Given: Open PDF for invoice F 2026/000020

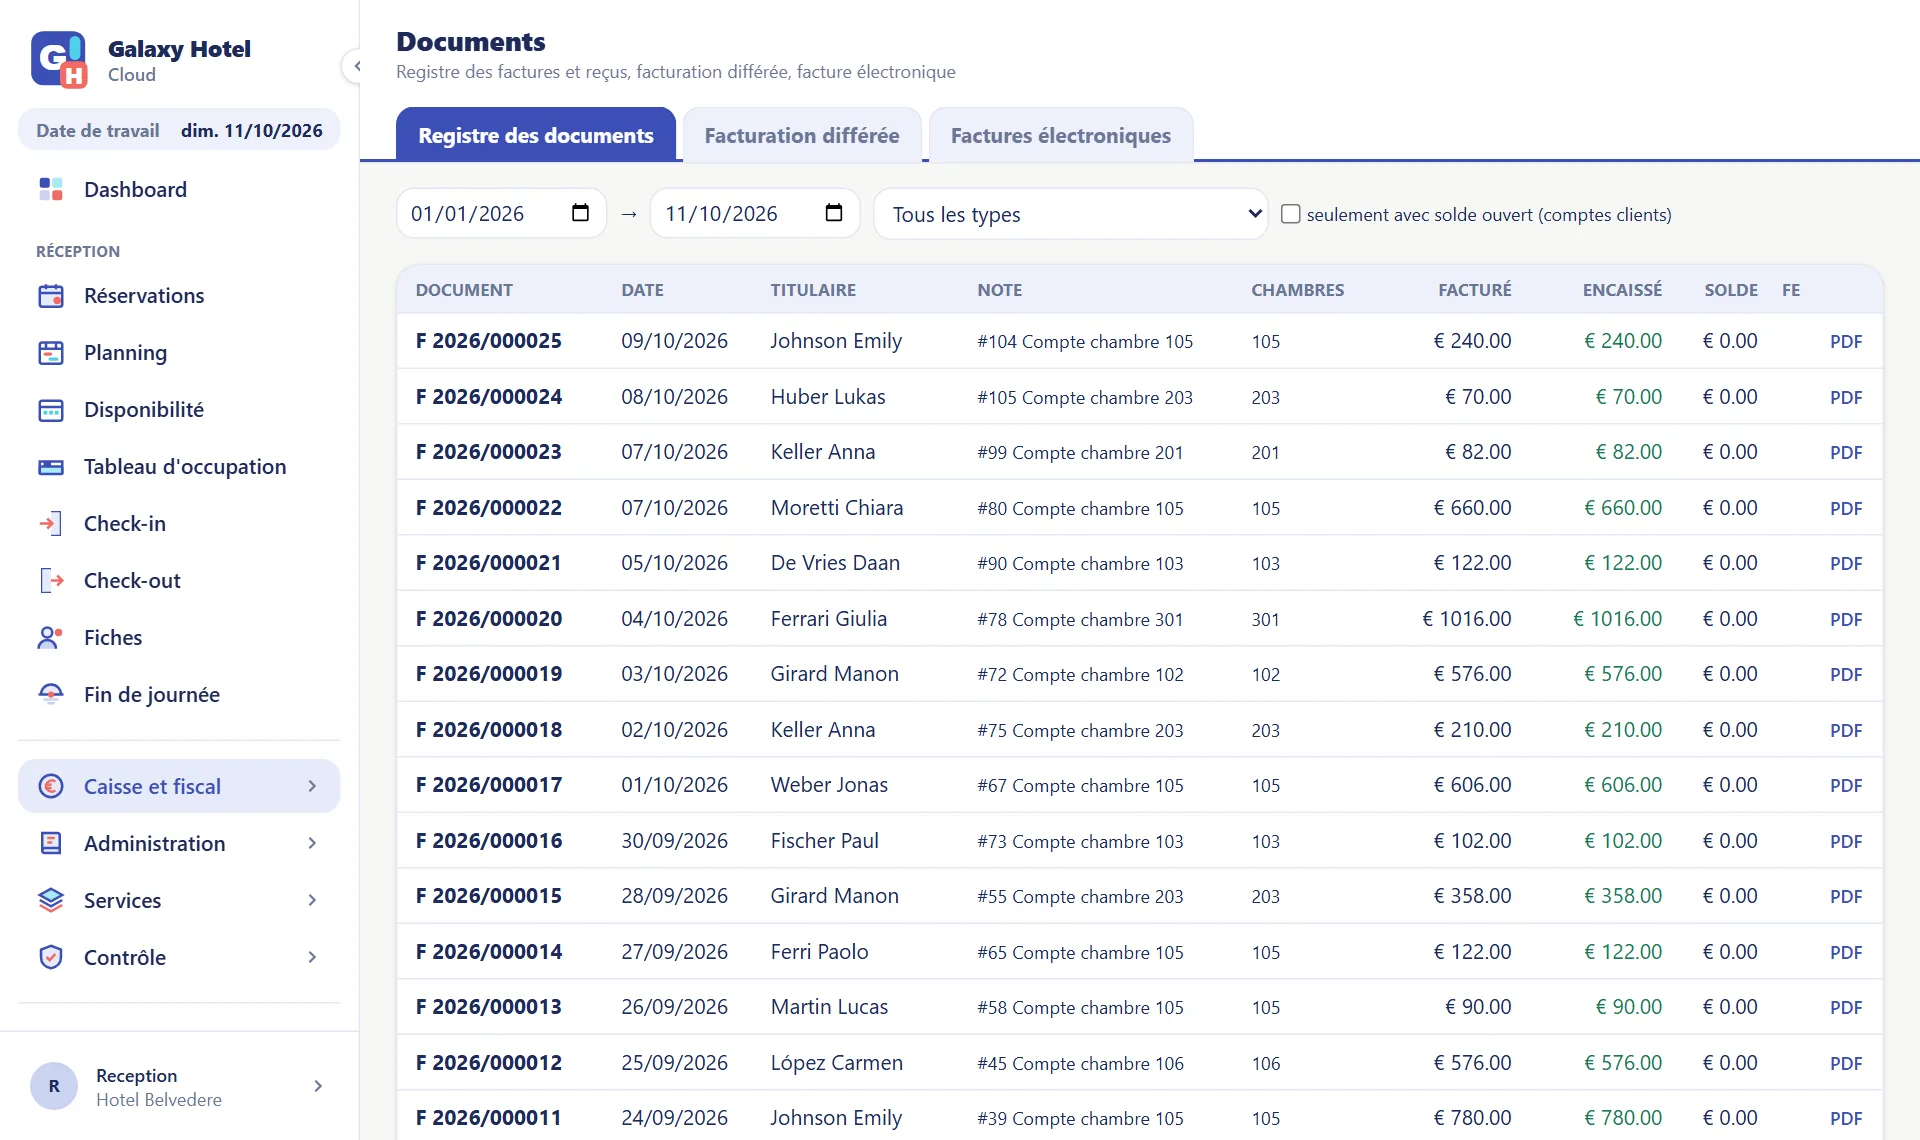Looking at the screenshot, I should [x=1846, y=619].
